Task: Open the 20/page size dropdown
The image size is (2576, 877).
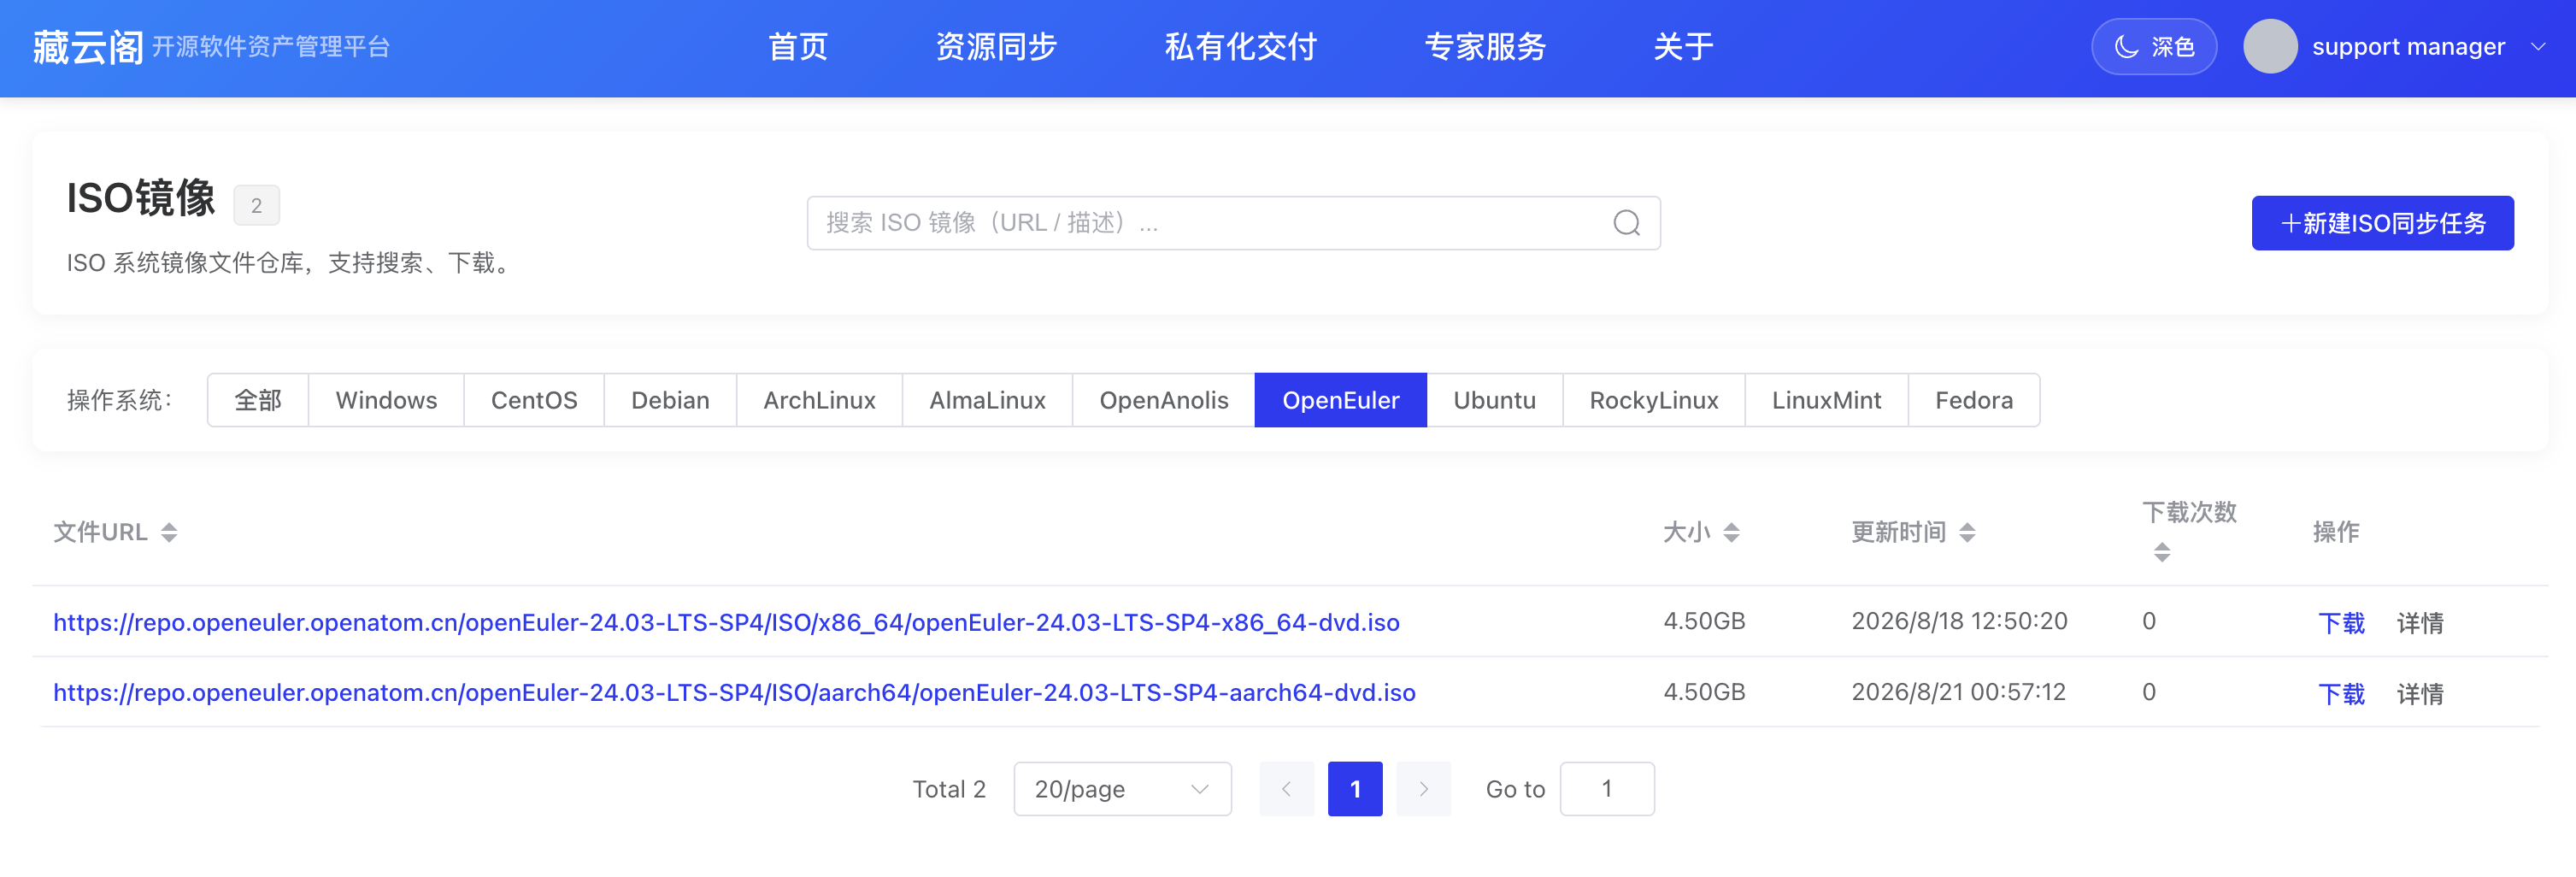Action: [1122, 789]
